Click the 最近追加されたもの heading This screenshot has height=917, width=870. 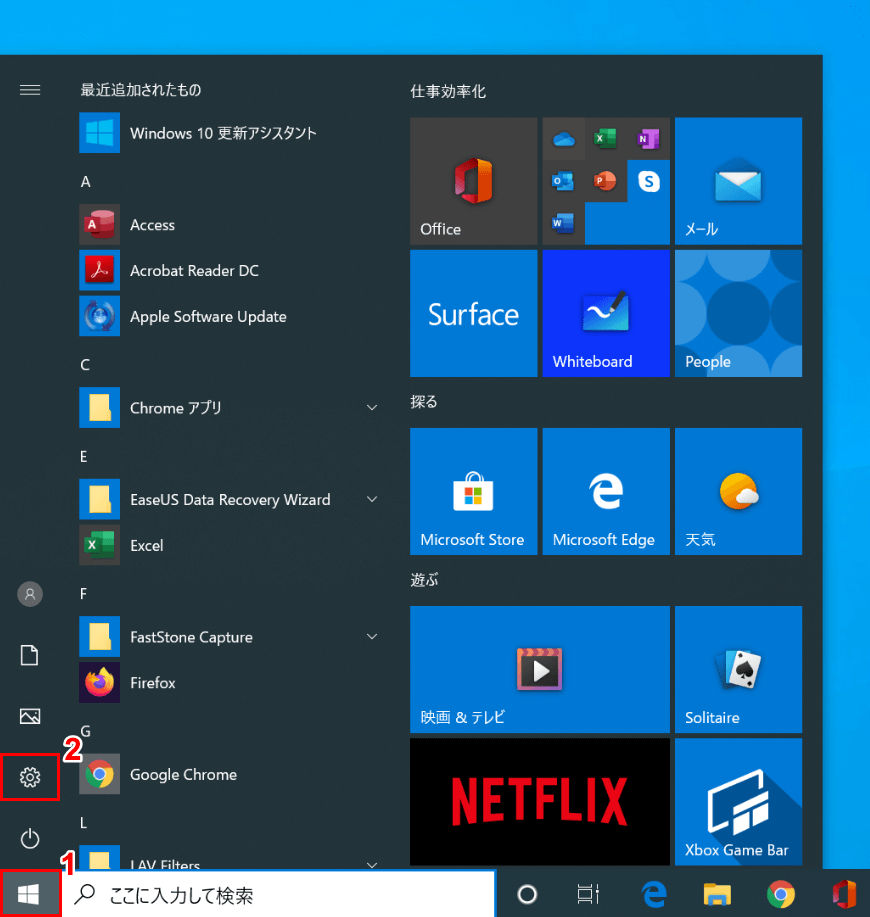coord(141,89)
